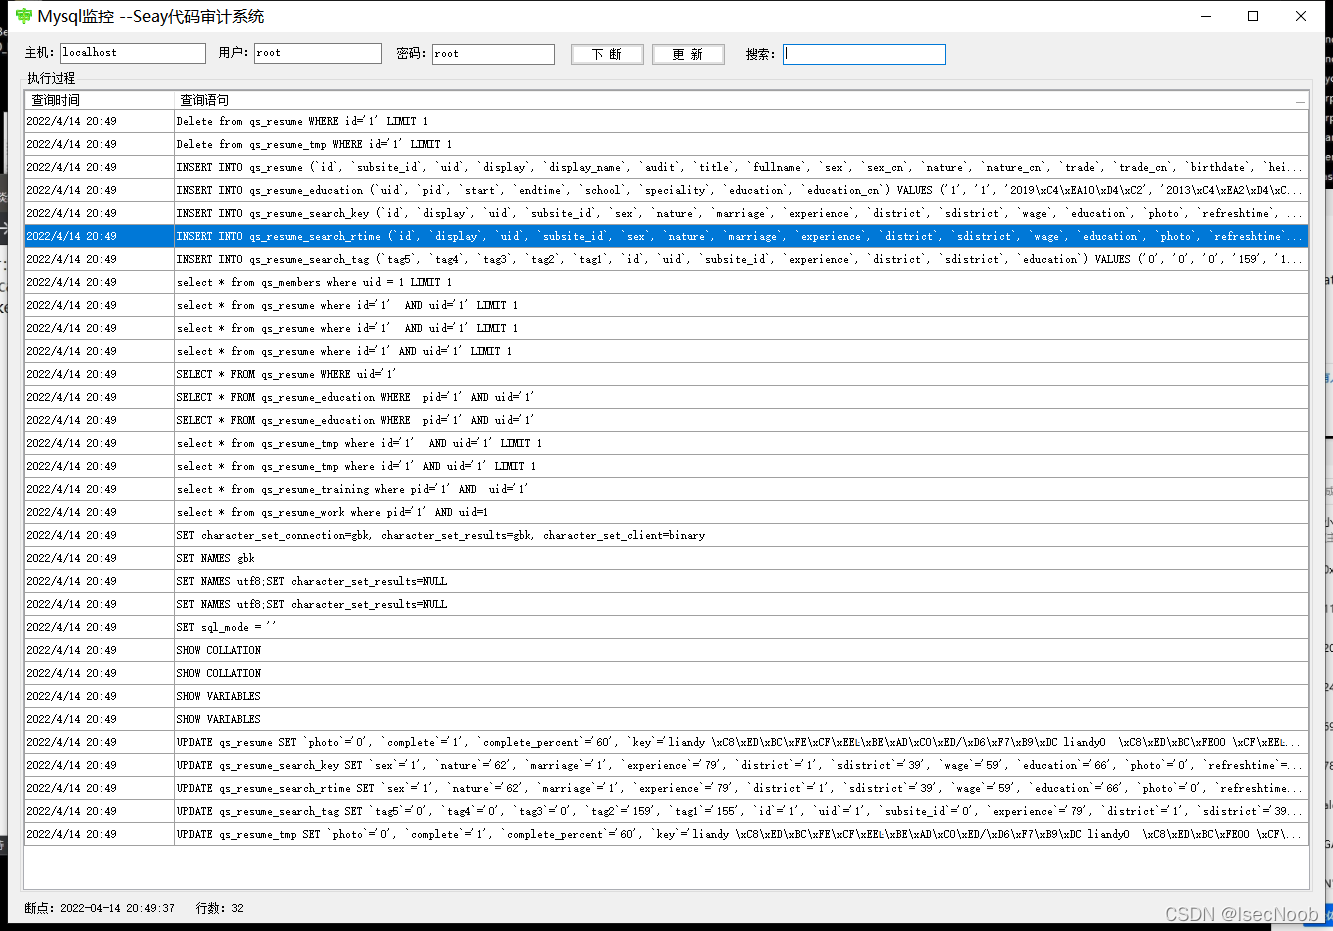Select the SET sql_mode row
This screenshot has width=1333, height=931.
[666, 627]
